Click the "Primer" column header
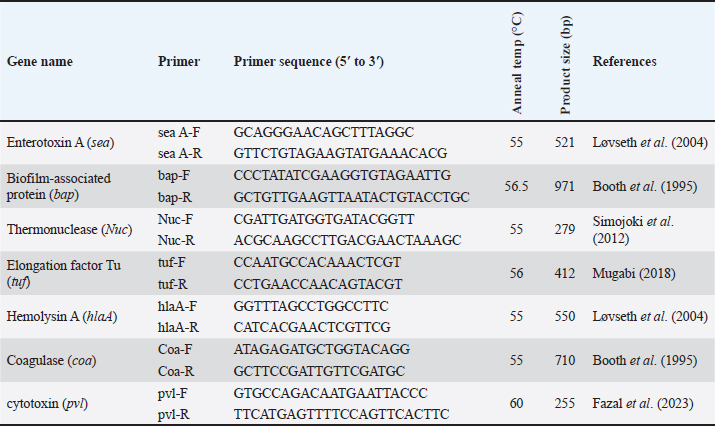The image size is (715, 426). pos(179,61)
